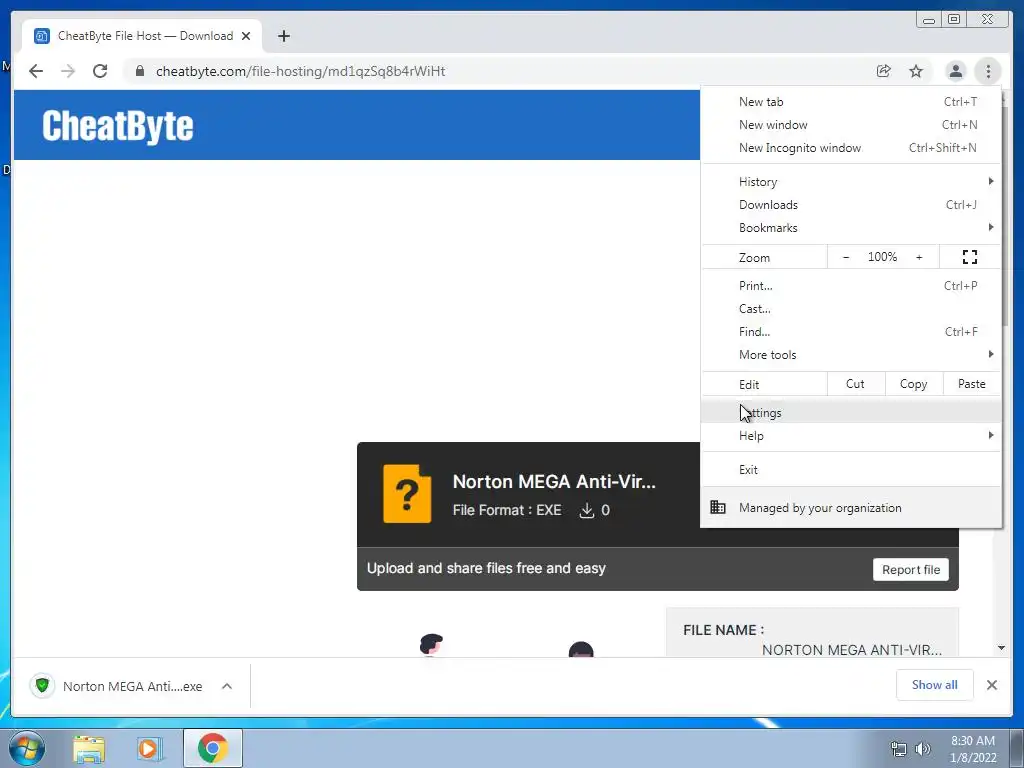
Task: Expand the More tools submenu
Action: coord(851,355)
